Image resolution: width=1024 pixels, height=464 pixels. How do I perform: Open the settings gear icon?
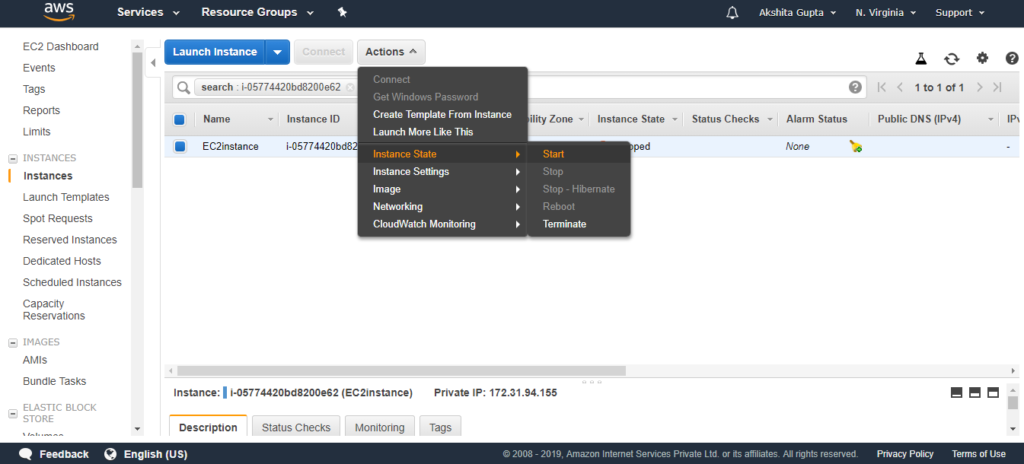pyautogui.click(x=982, y=58)
